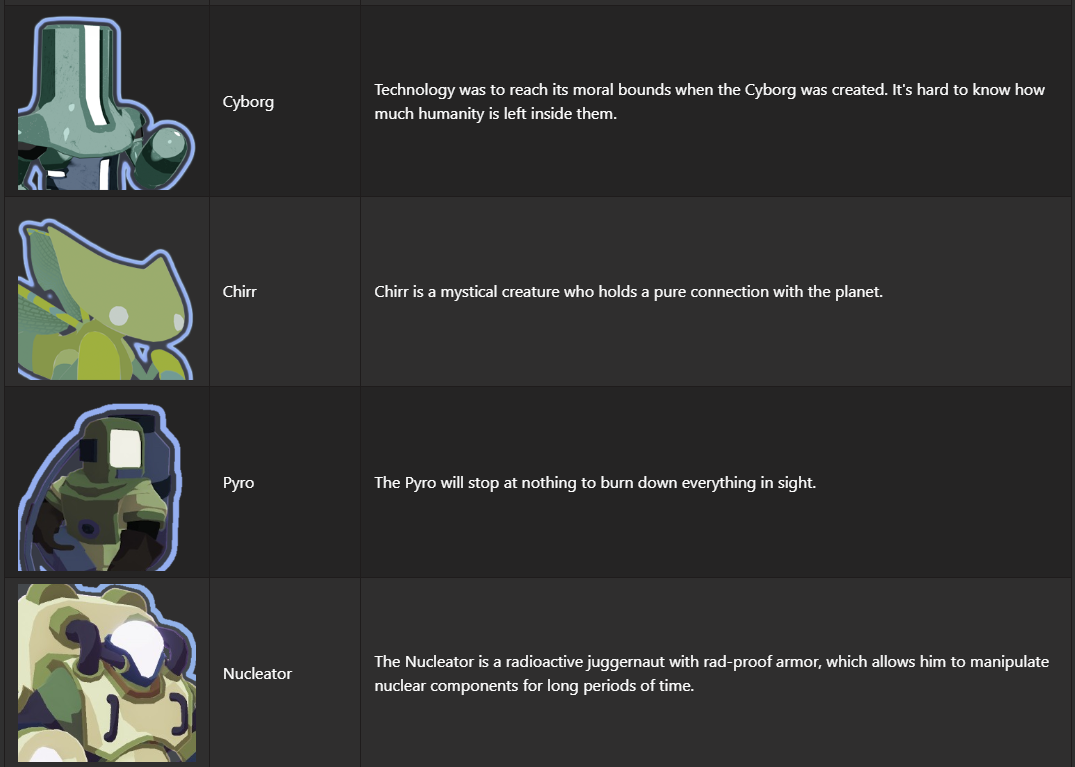
Task: Click the Pyro description sentence
Action: (x=595, y=483)
